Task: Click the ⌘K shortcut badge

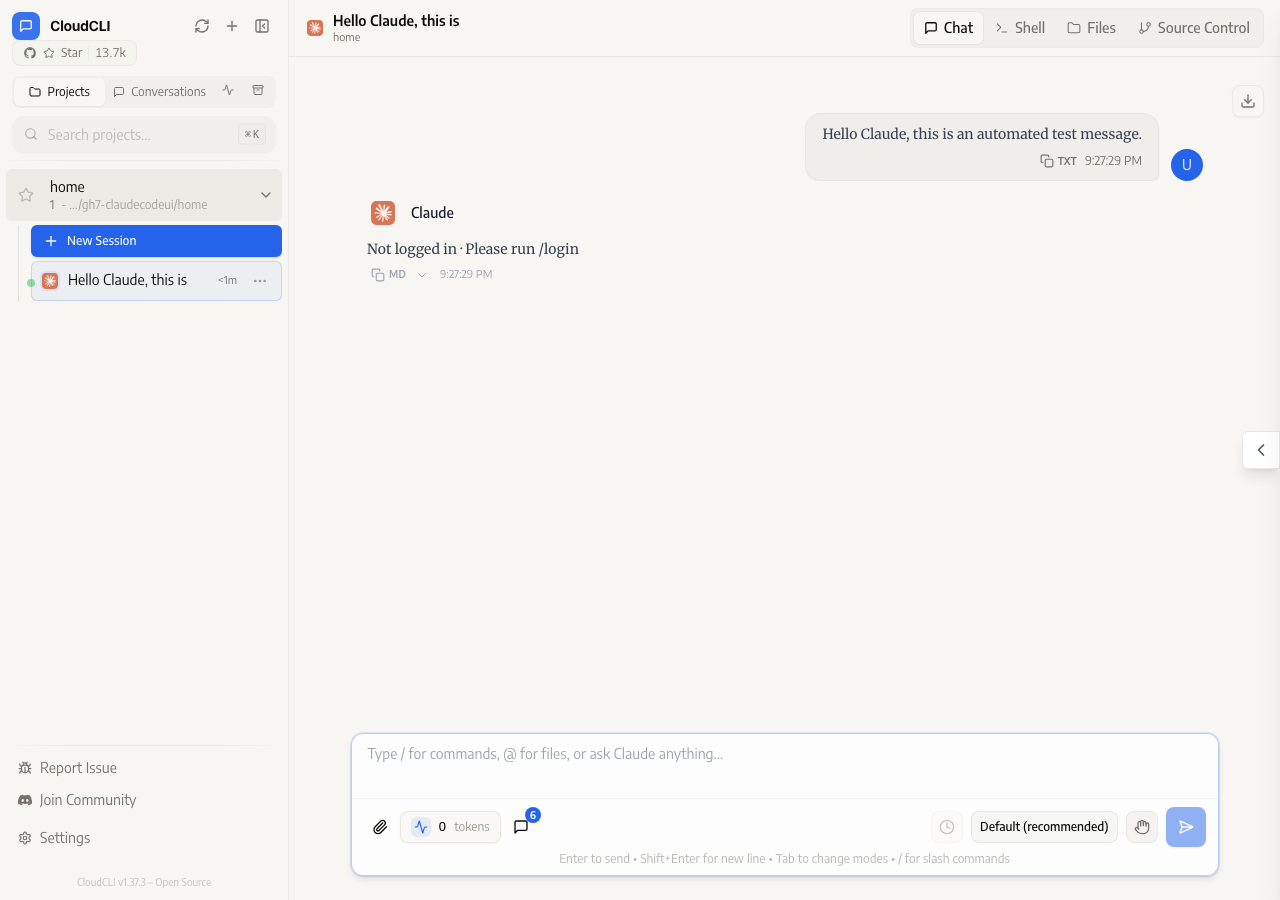Action: click(252, 134)
